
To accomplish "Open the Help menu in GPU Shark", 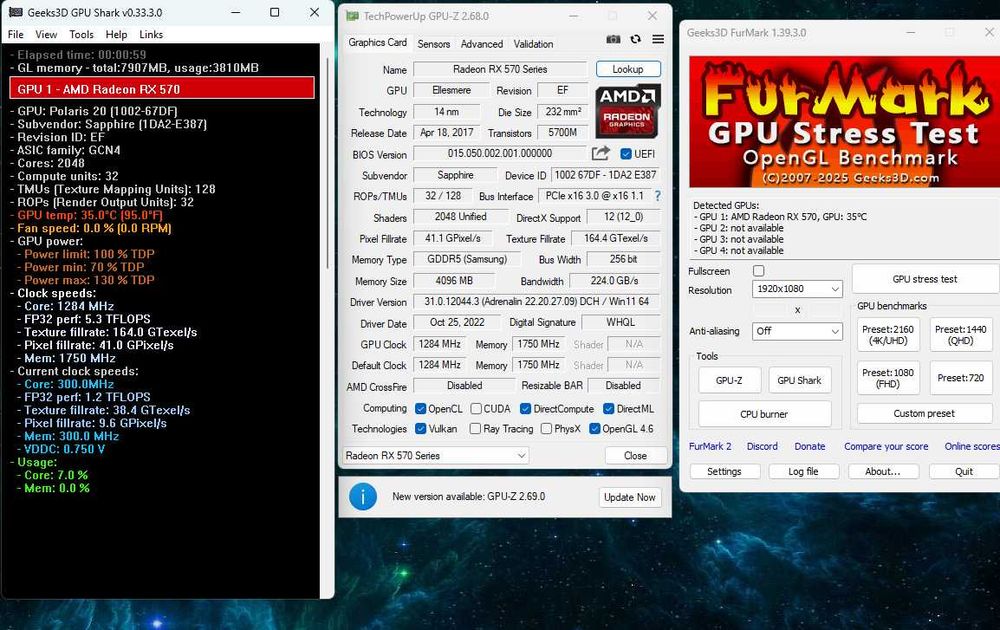I will pos(116,34).
